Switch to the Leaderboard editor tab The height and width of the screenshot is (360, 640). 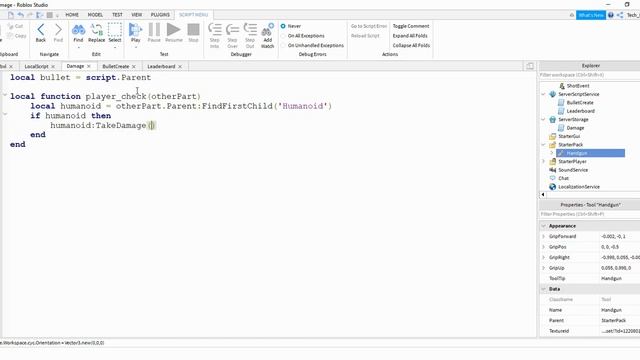[x=161, y=66]
